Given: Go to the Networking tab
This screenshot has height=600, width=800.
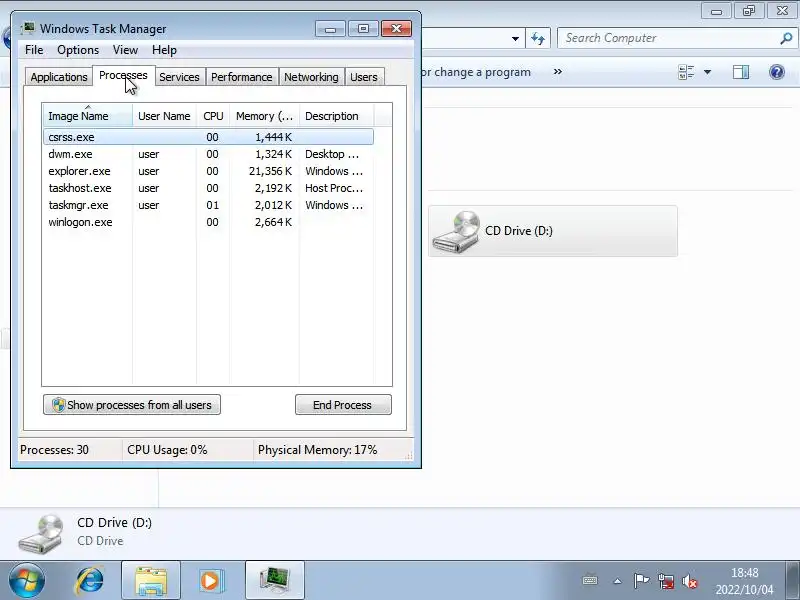Looking at the screenshot, I should point(311,77).
